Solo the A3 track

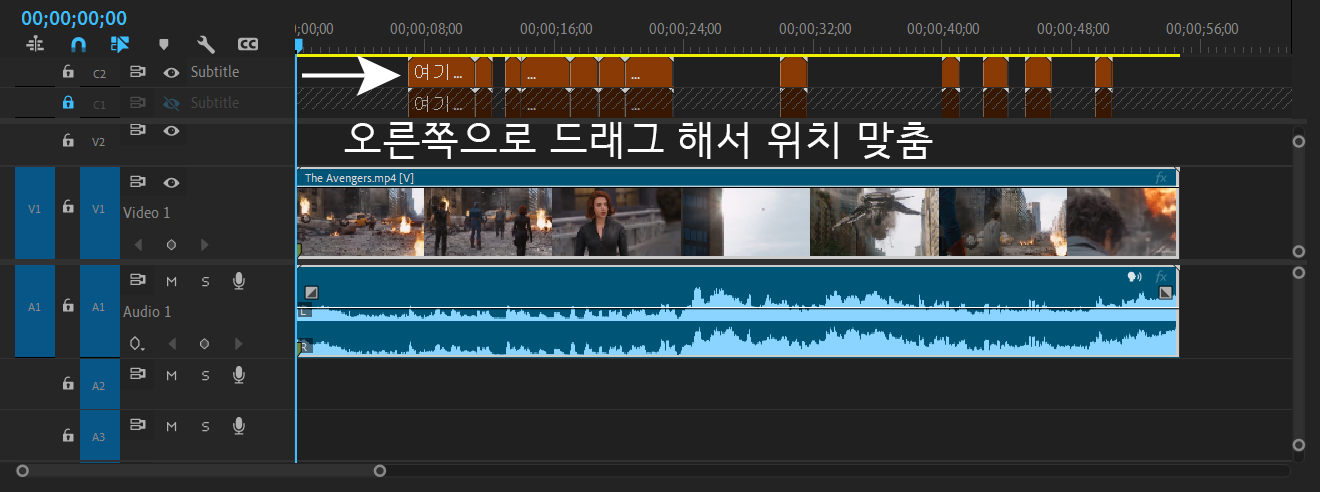[x=205, y=427]
